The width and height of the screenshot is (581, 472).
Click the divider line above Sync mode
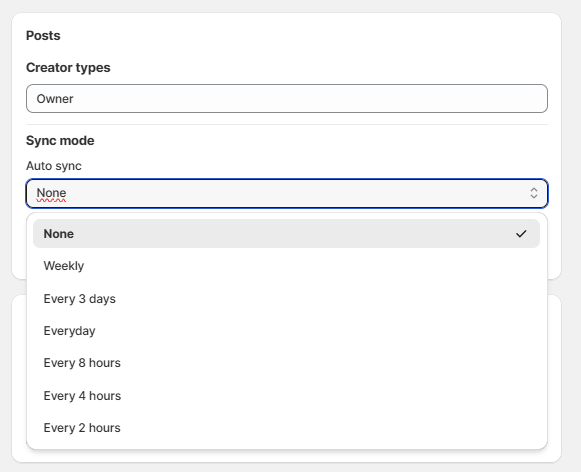287,124
